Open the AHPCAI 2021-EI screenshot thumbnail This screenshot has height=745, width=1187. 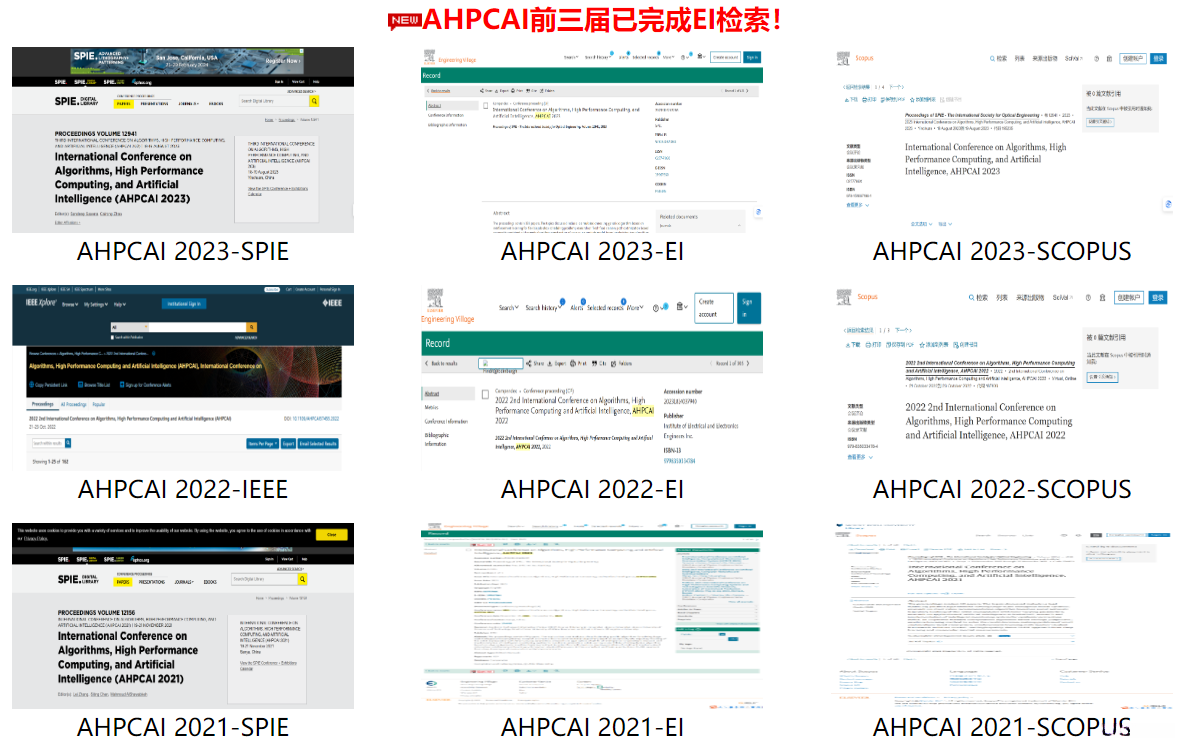592,616
